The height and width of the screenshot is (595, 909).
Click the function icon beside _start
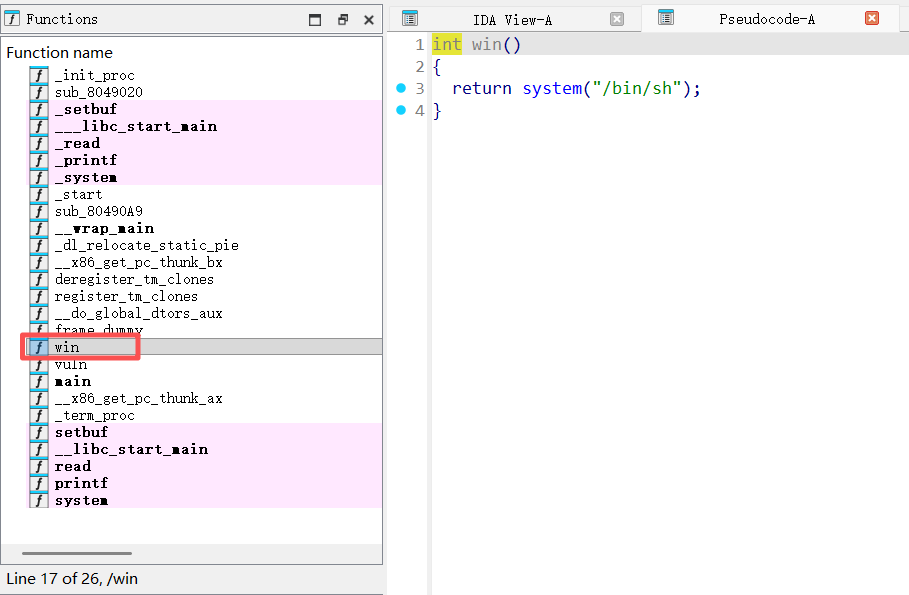coord(38,195)
